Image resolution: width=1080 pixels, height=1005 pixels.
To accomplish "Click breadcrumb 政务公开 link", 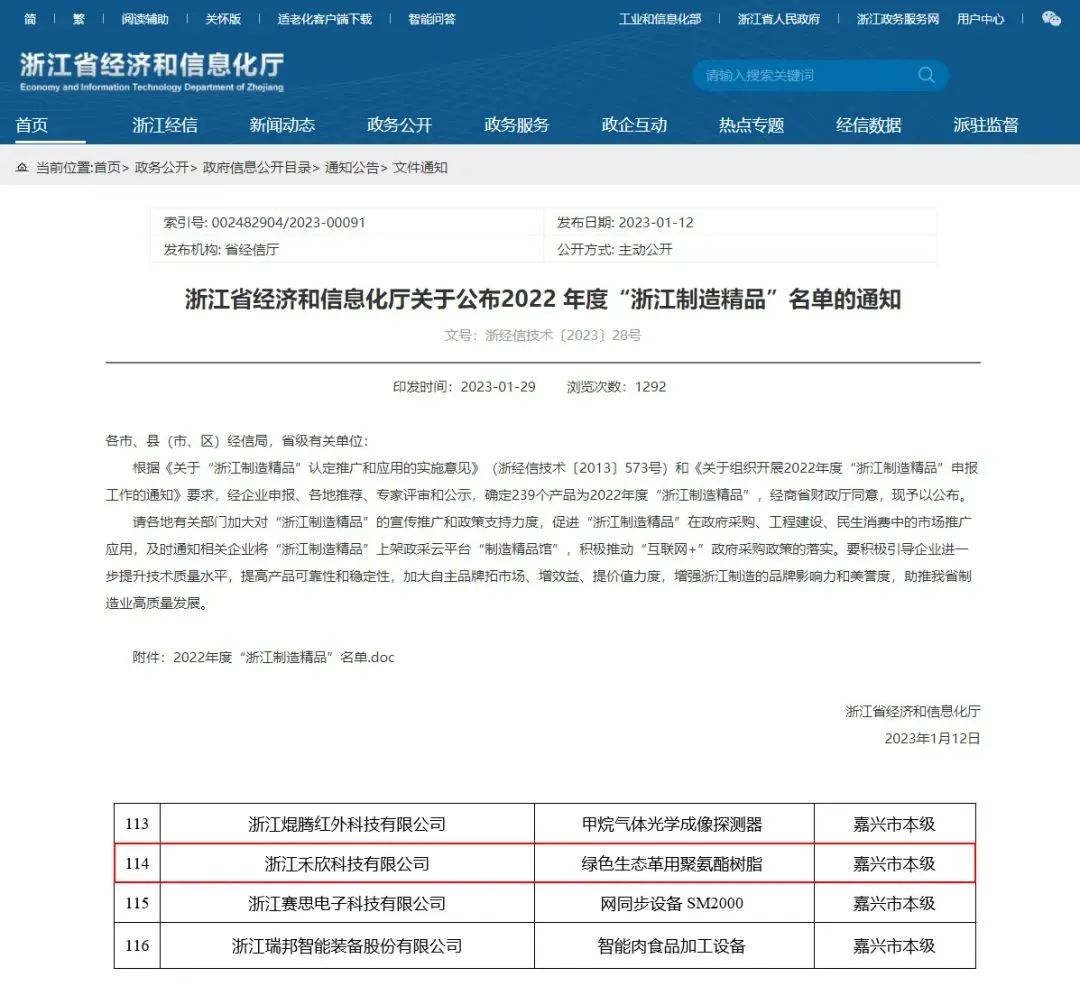I will 162,167.
